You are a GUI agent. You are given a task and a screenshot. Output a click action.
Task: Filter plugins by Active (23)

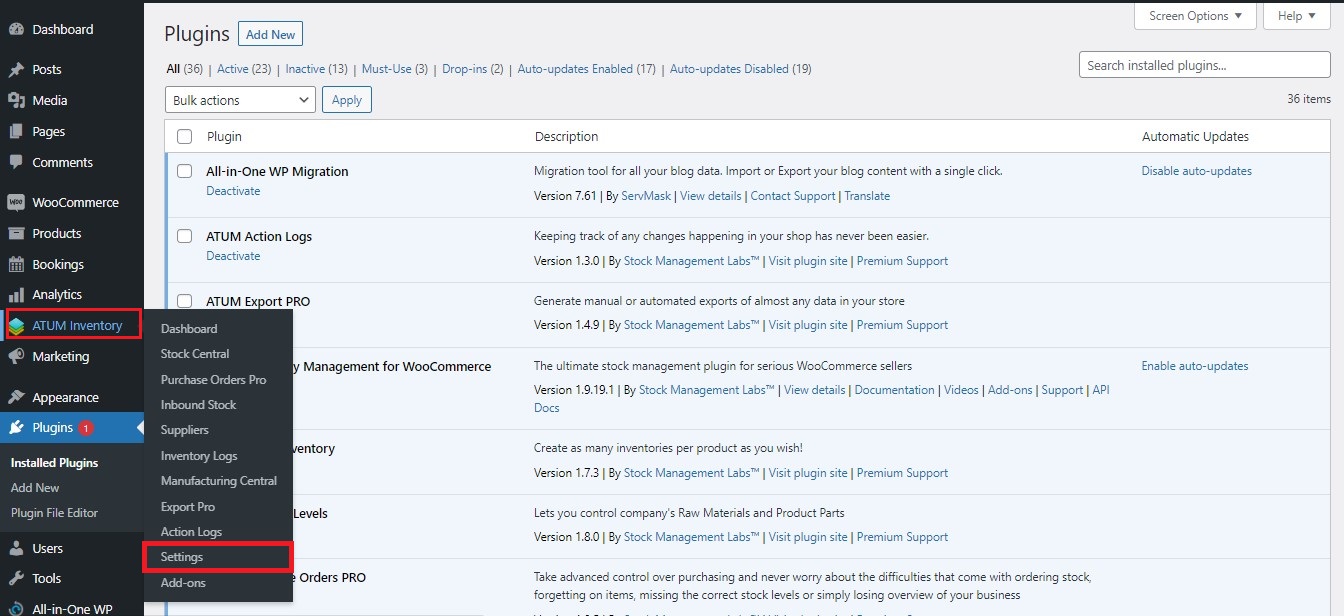pos(244,69)
